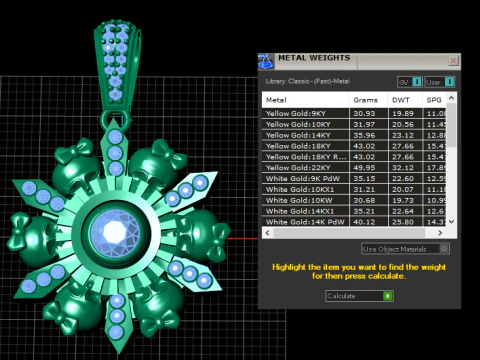Select the Yellow Gold:18KY row
Screen dimensions: 480x360
tap(354, 146)
